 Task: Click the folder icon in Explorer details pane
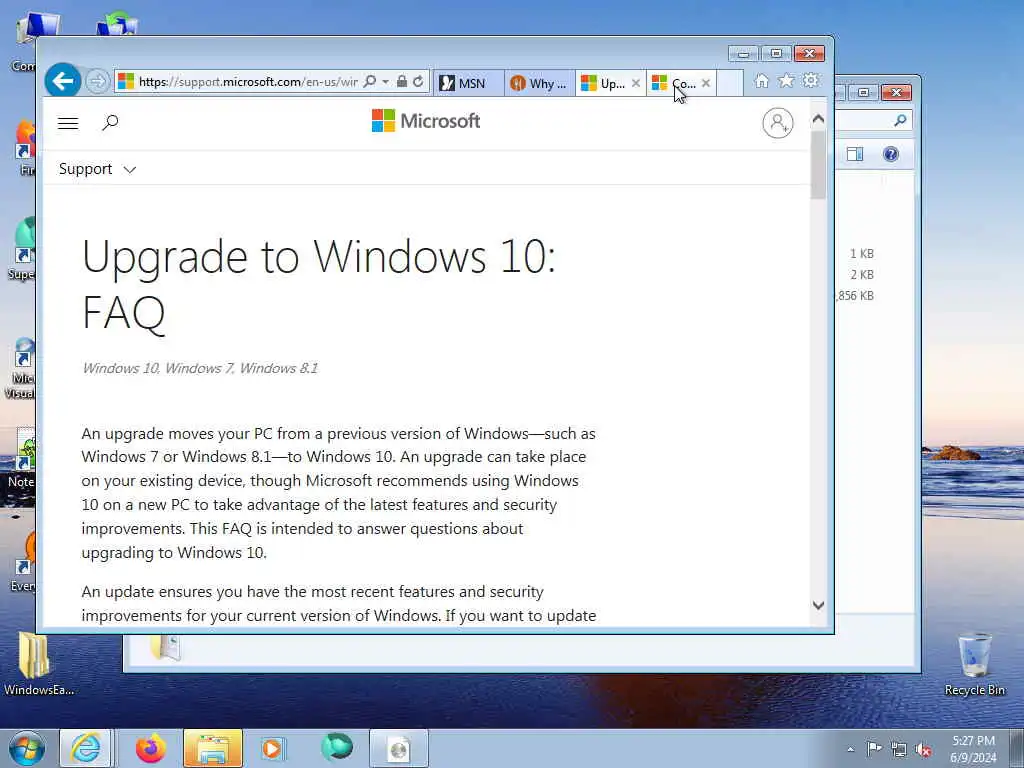coord(165,648)
